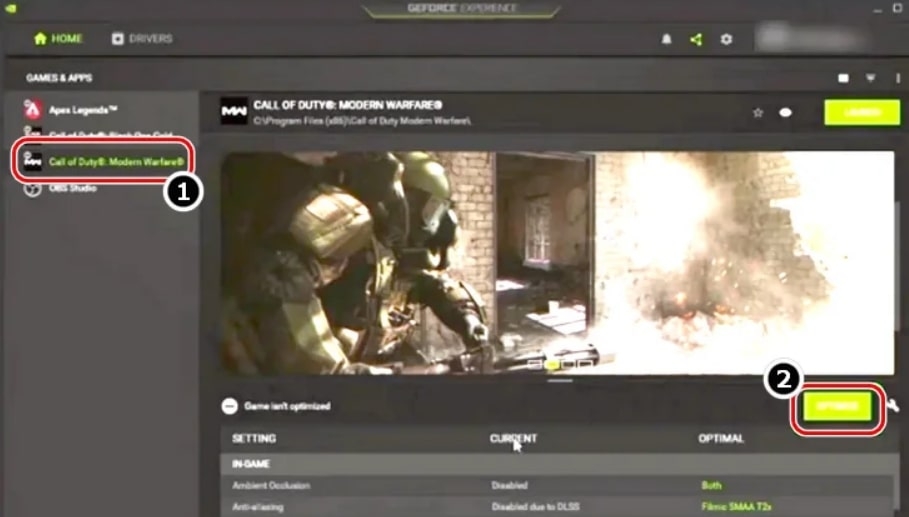The image size is (909, 517).
Task: Switch to the DRIVERS tab
Action: pyautogui.click(x=142, y=39)
